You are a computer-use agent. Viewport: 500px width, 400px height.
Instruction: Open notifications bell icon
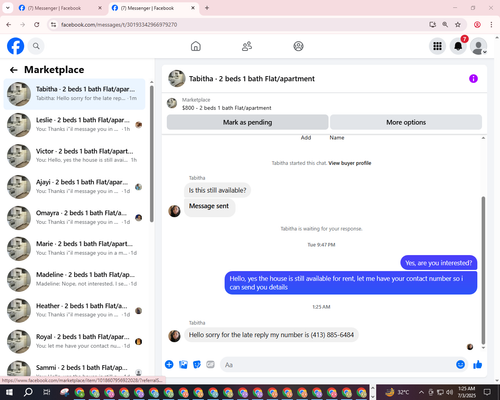[x=458, y=46]
